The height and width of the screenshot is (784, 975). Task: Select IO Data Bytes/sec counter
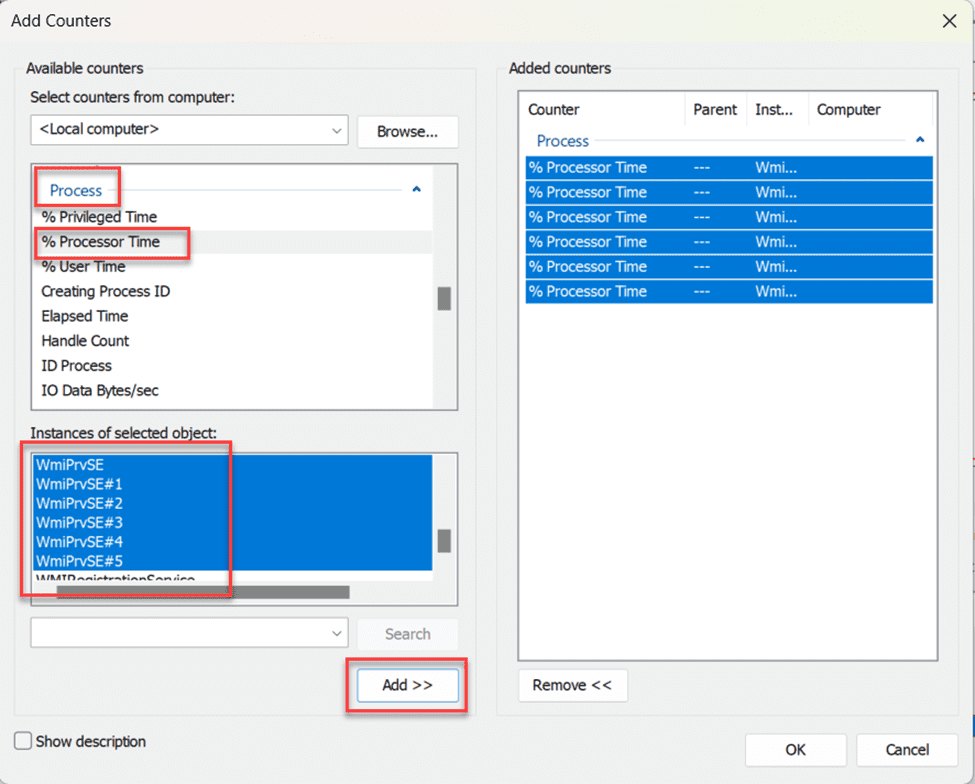click(x=100, y=391)
